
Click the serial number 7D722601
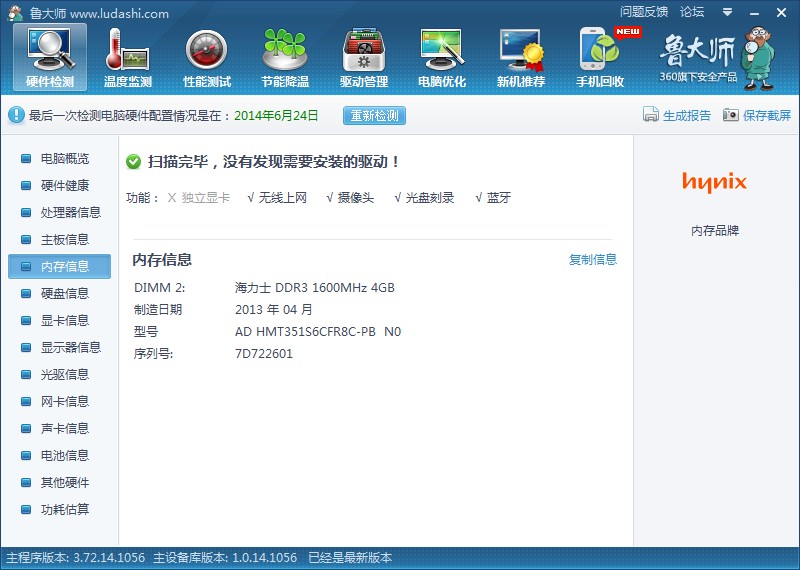pyautogui.click(x=264, y=354)
